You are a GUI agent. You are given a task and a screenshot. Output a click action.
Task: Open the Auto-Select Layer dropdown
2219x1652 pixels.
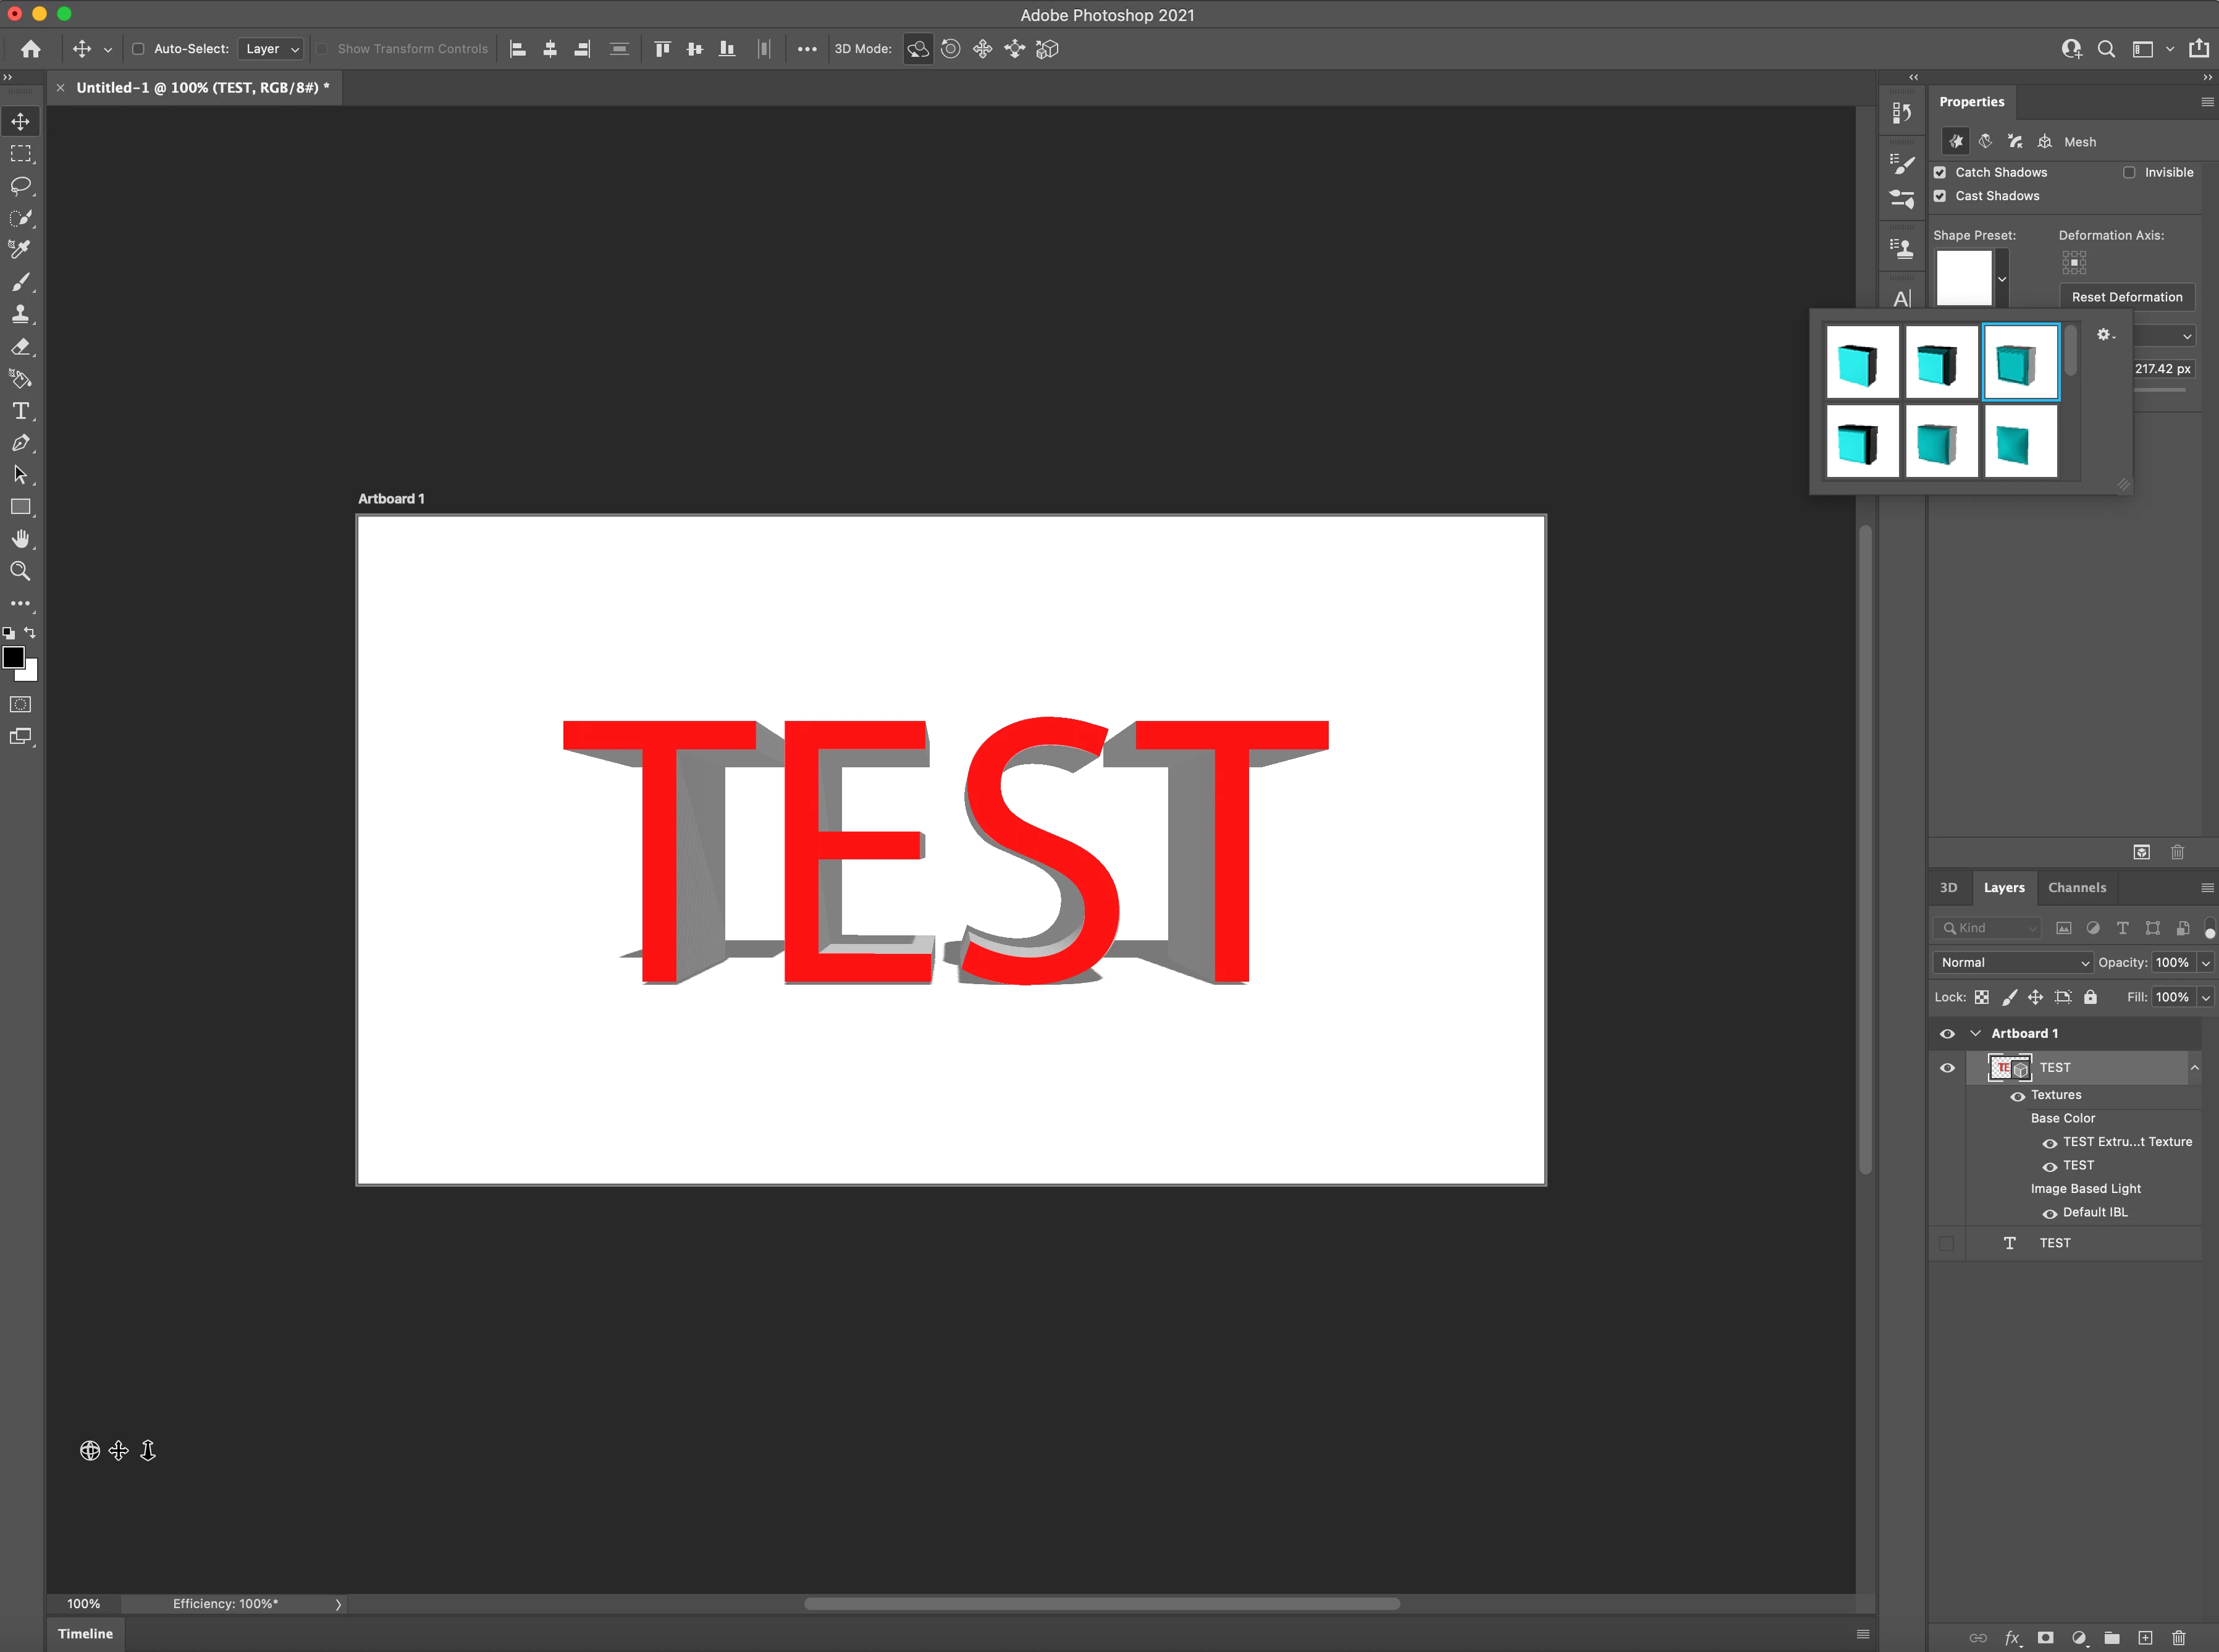pos(271,49)
